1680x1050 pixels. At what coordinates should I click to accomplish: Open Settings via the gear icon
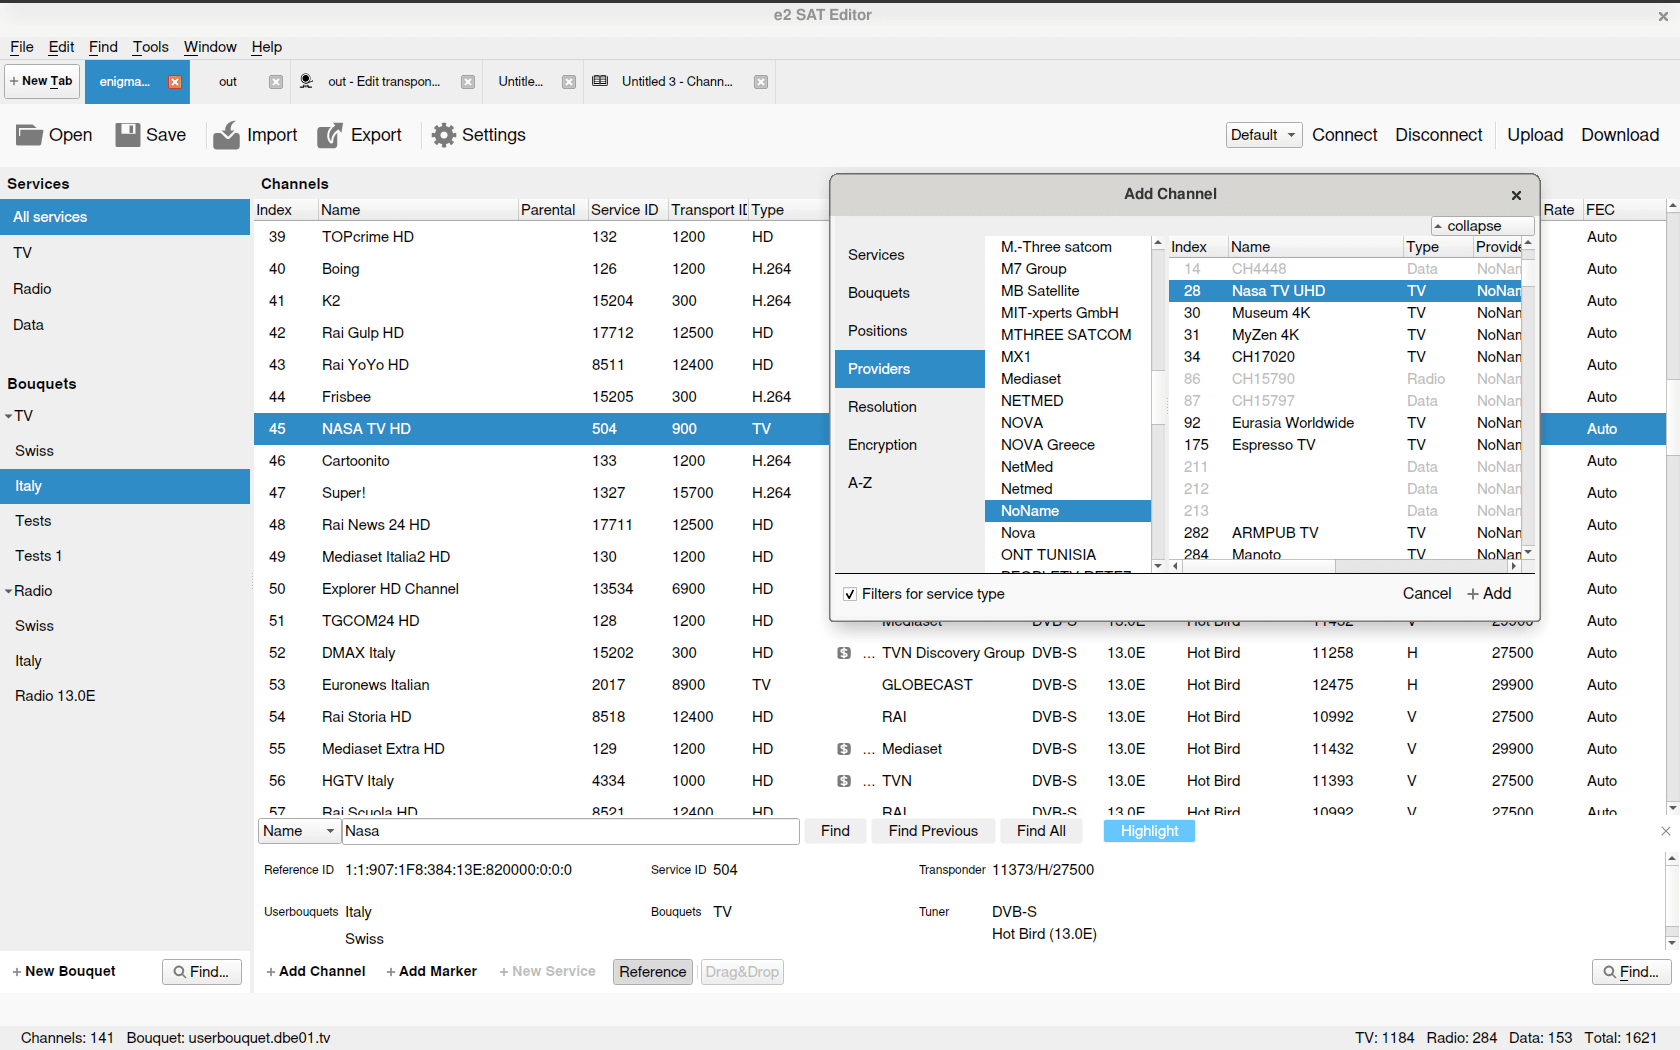443,135
